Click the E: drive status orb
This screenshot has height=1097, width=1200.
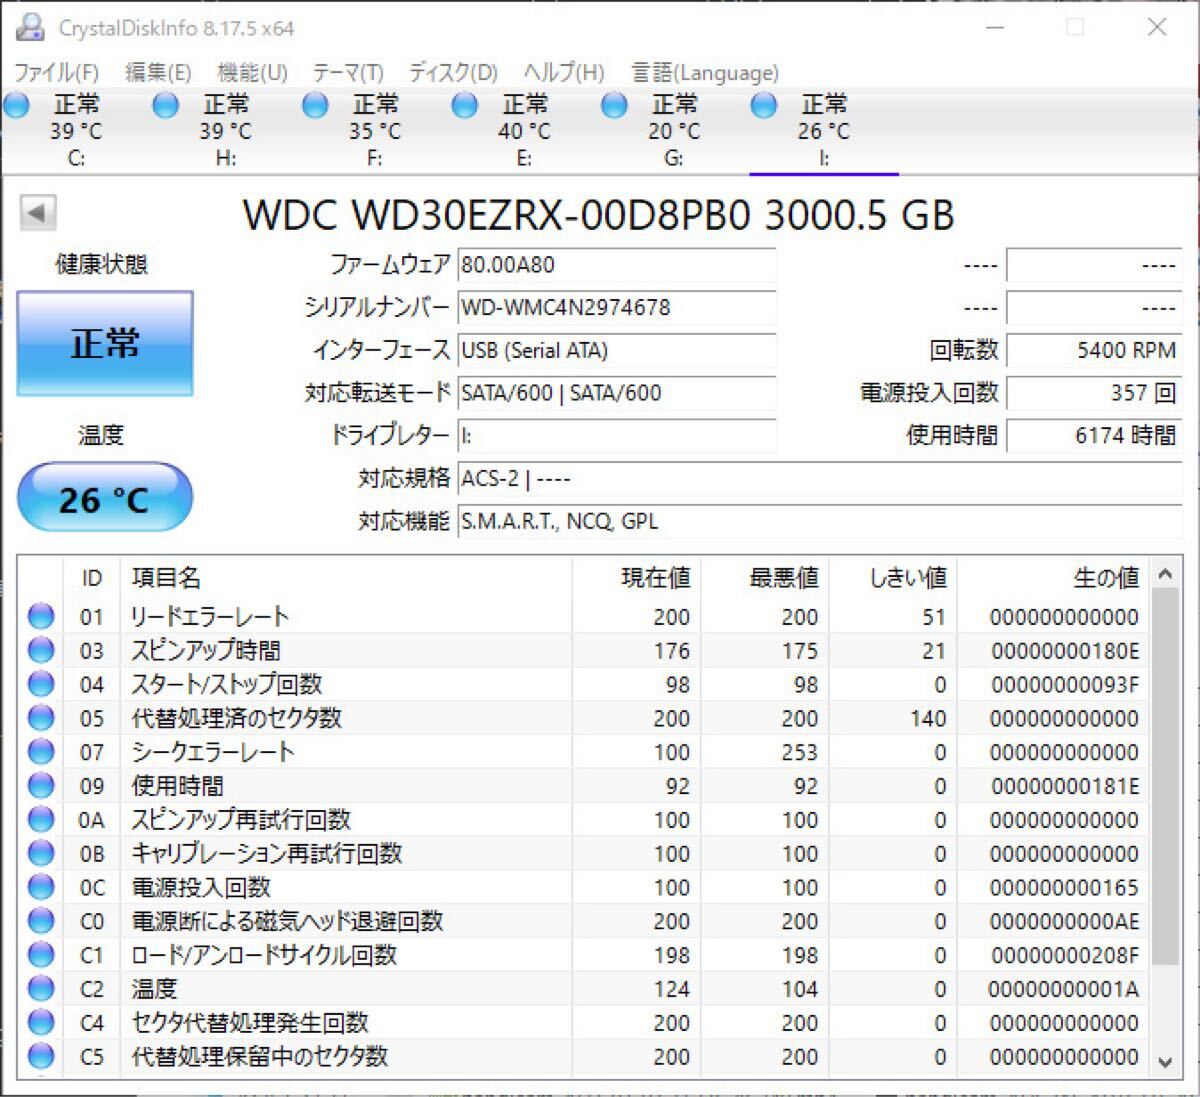tap(465, 105)
